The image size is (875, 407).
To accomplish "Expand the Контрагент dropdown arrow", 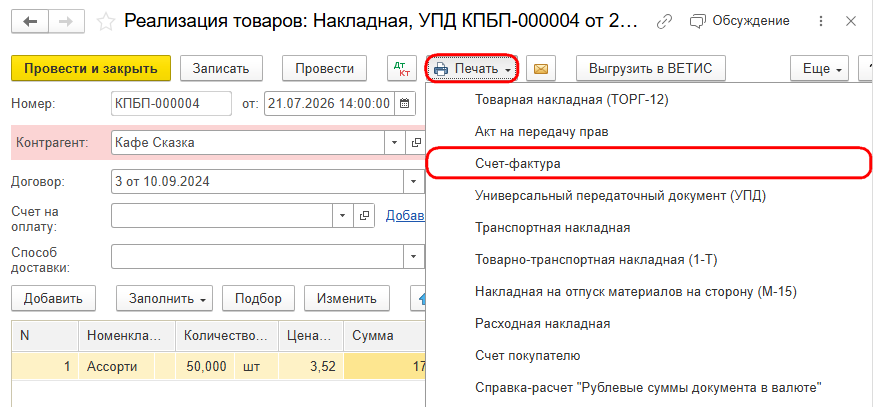I will coord(395,142).
